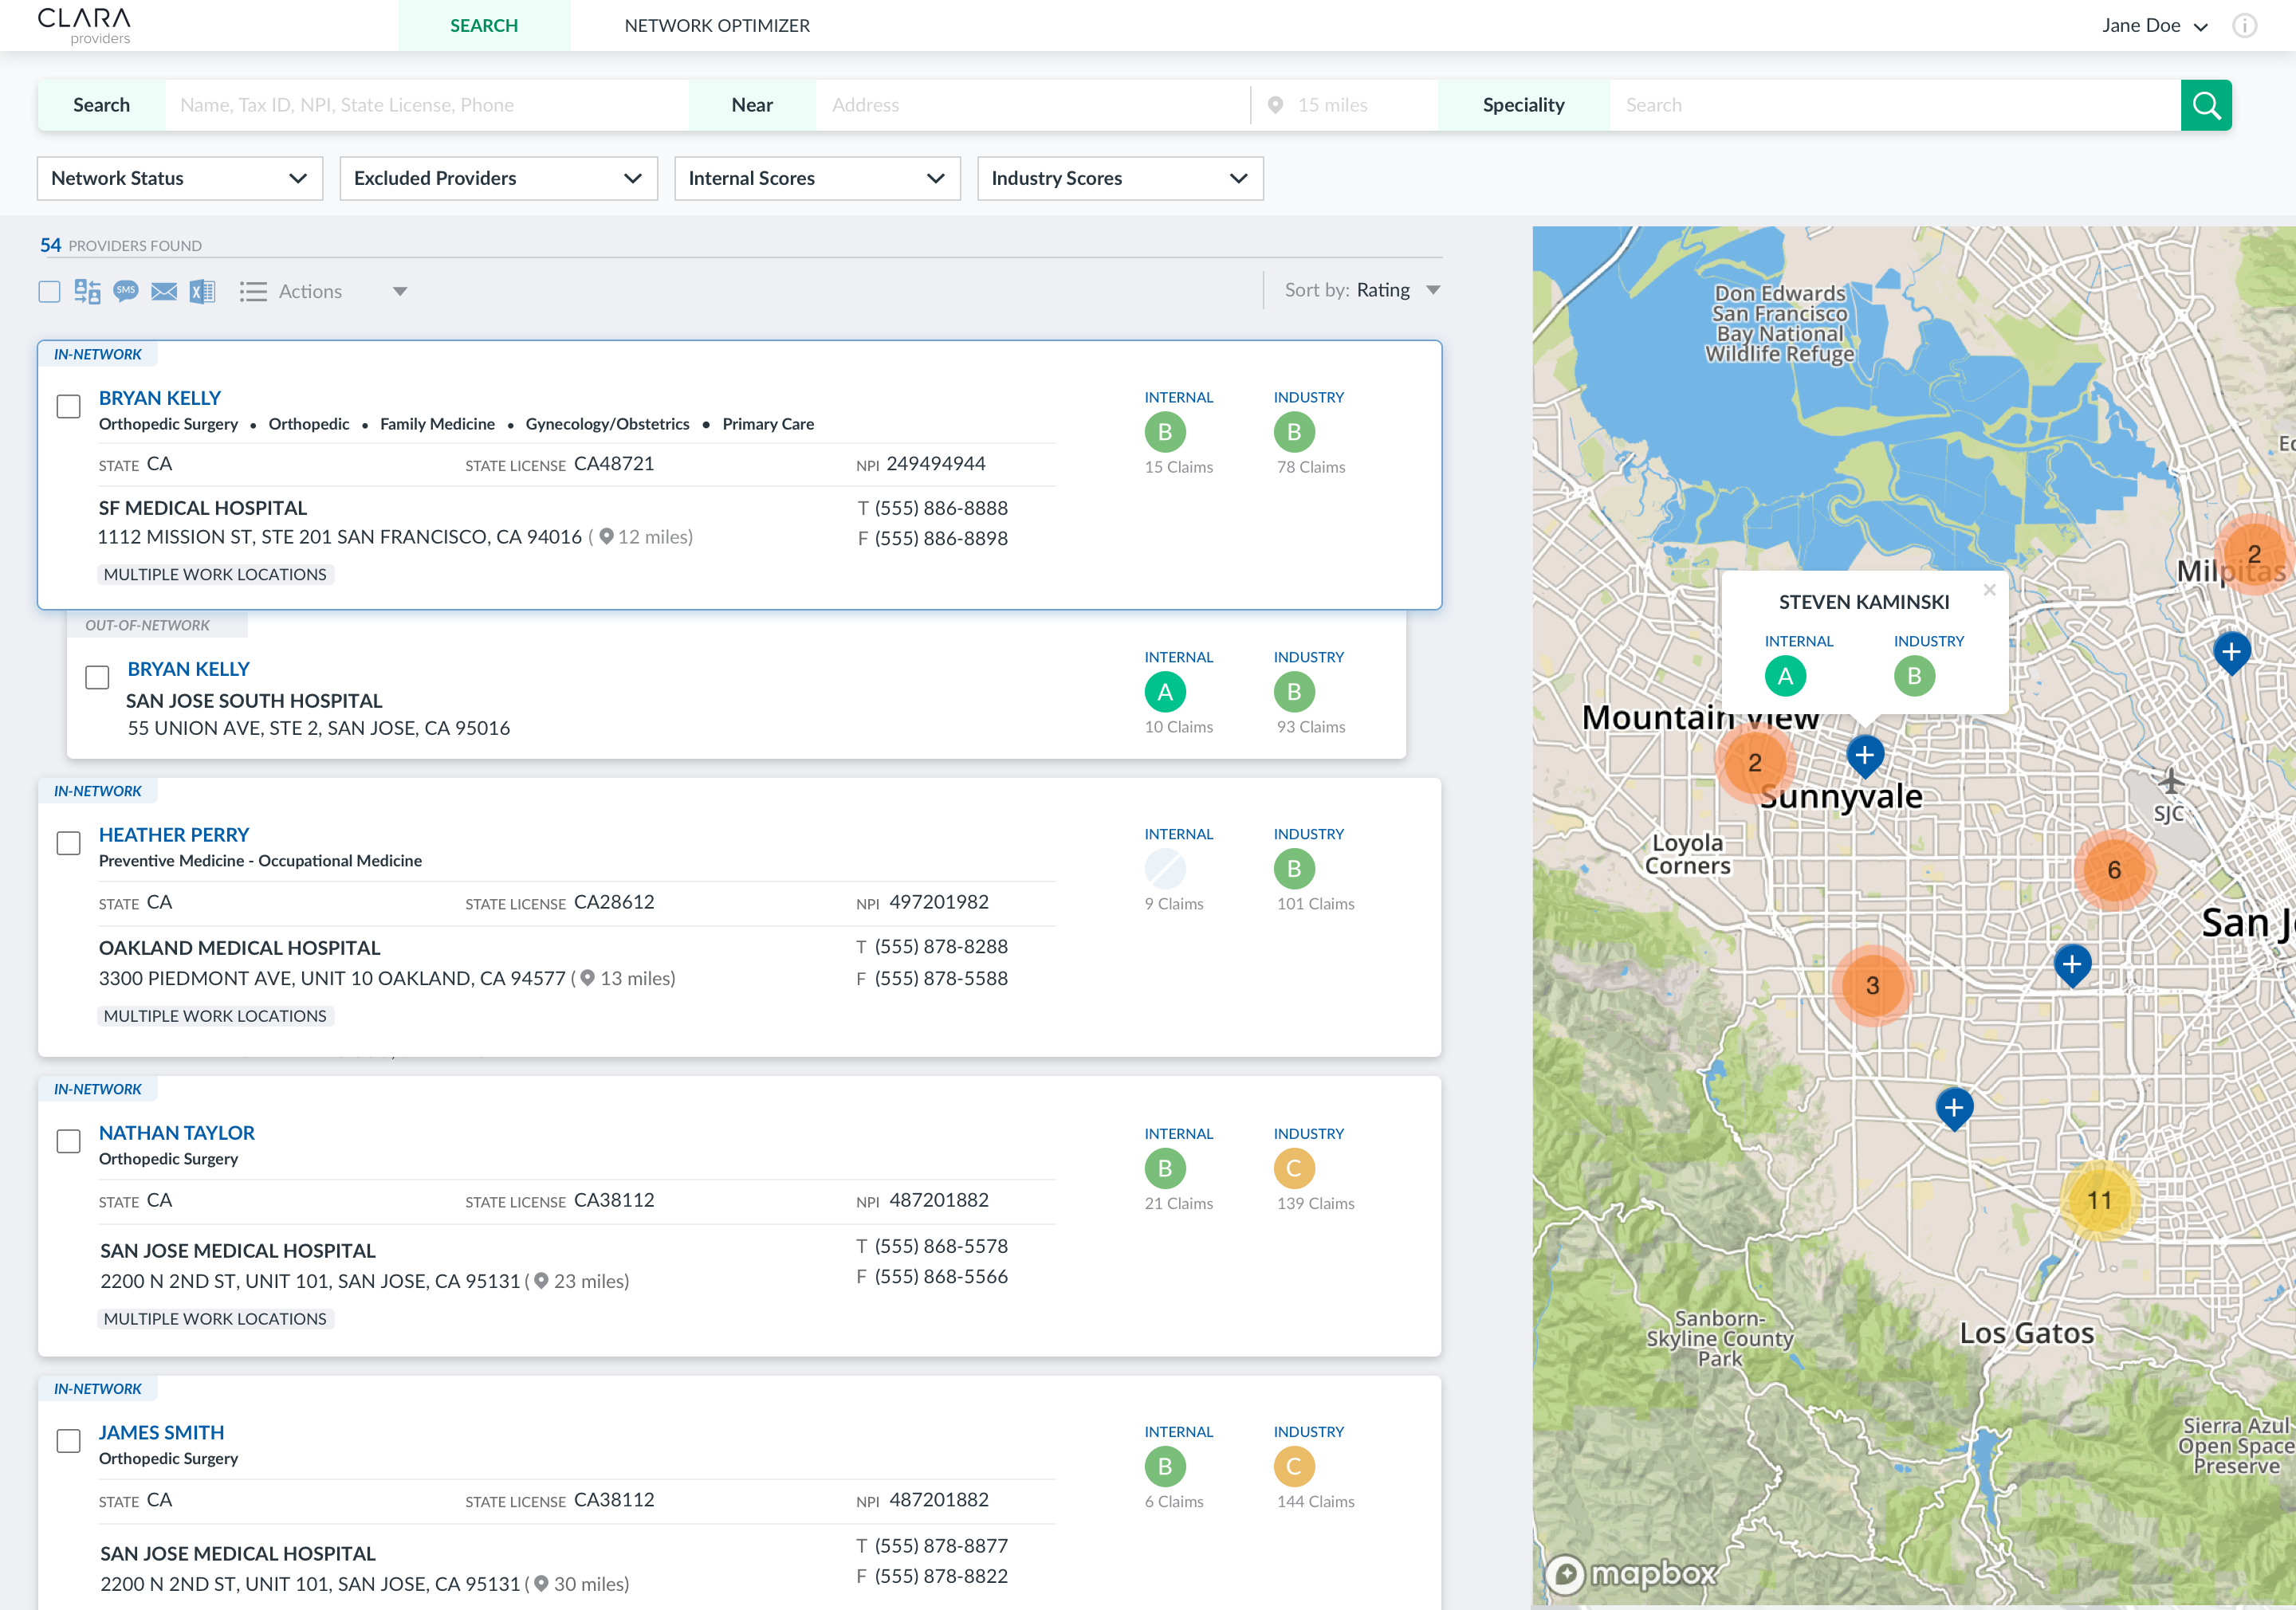The width and height of the screenshot is (2296, 1610).
Task: Click Multiple Work Locations under SF Medical Hospital
Action: coord(215,575)
